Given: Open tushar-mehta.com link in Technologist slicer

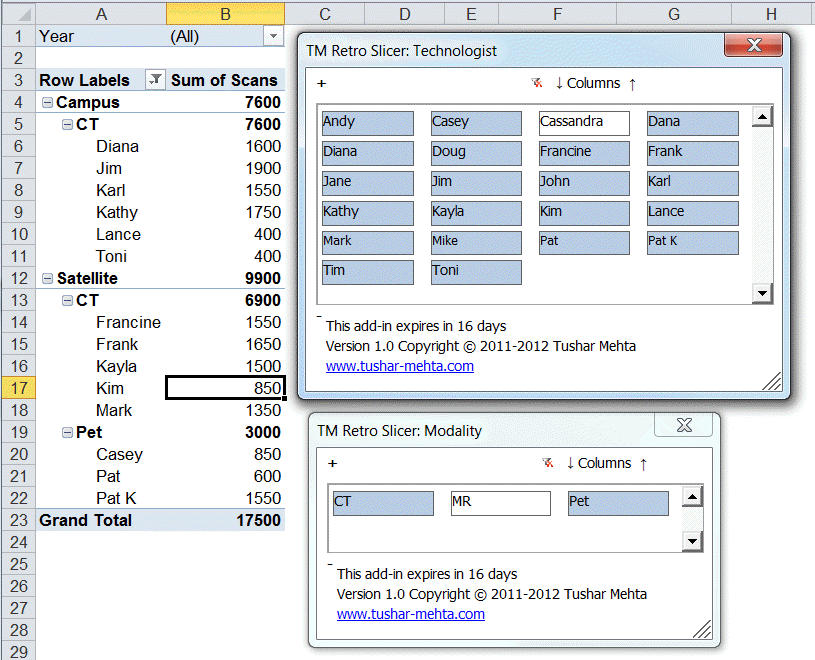Looking at the screenshot, I should click(x=400, y=366).
